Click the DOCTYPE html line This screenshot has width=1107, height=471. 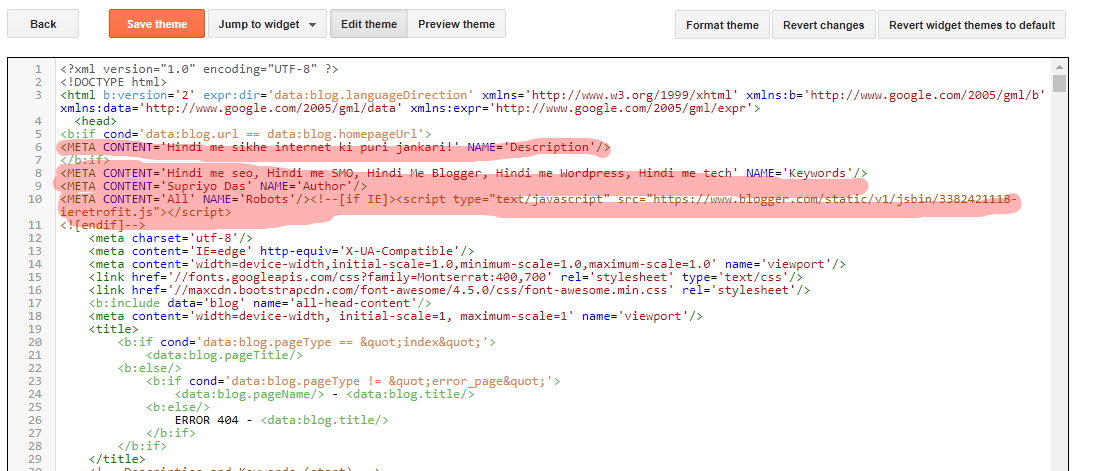(x=114, y=82)
